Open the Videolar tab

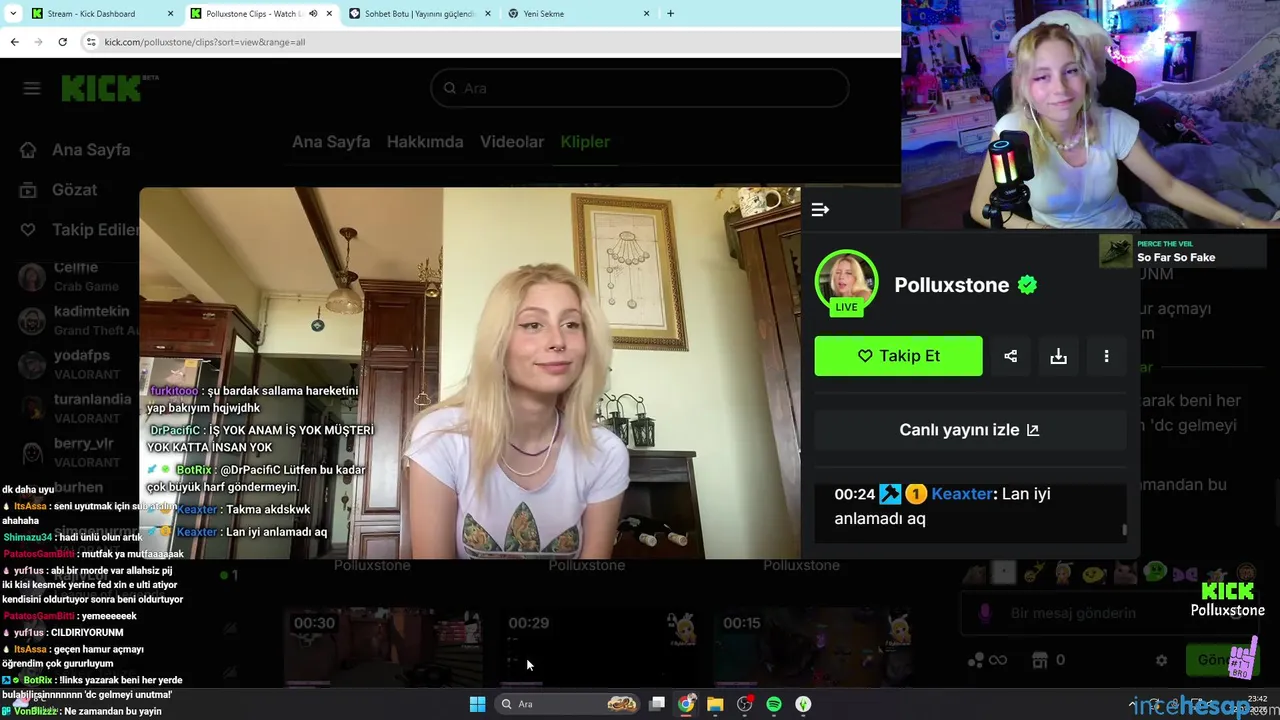pos(512,142)
